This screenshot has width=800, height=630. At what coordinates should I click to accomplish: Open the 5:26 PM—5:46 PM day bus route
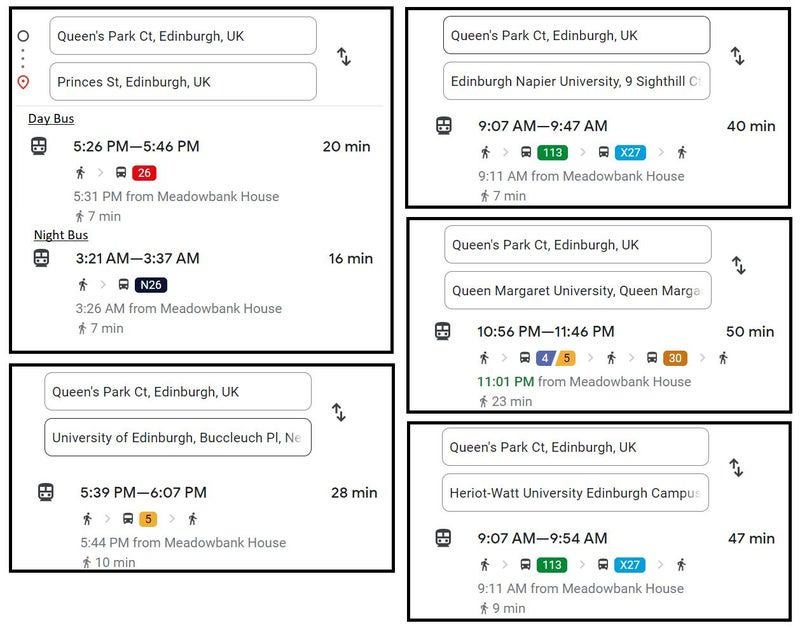coord(136,147)
